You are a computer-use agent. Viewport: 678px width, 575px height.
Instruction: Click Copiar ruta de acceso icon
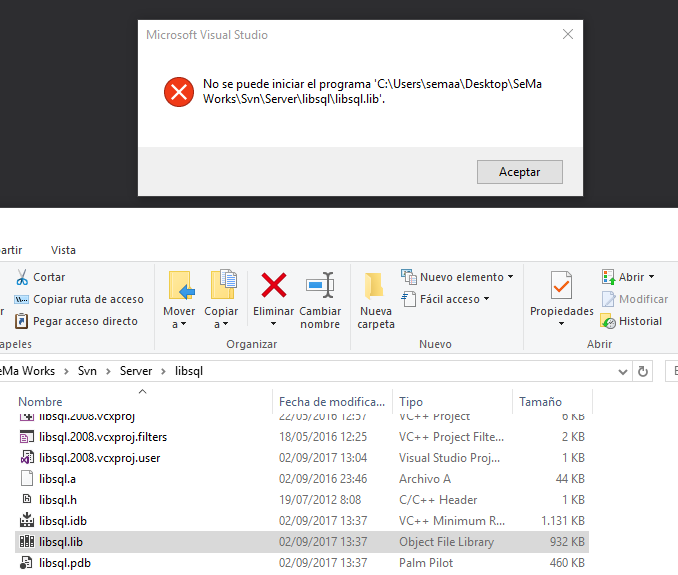[x=22, y=299]
